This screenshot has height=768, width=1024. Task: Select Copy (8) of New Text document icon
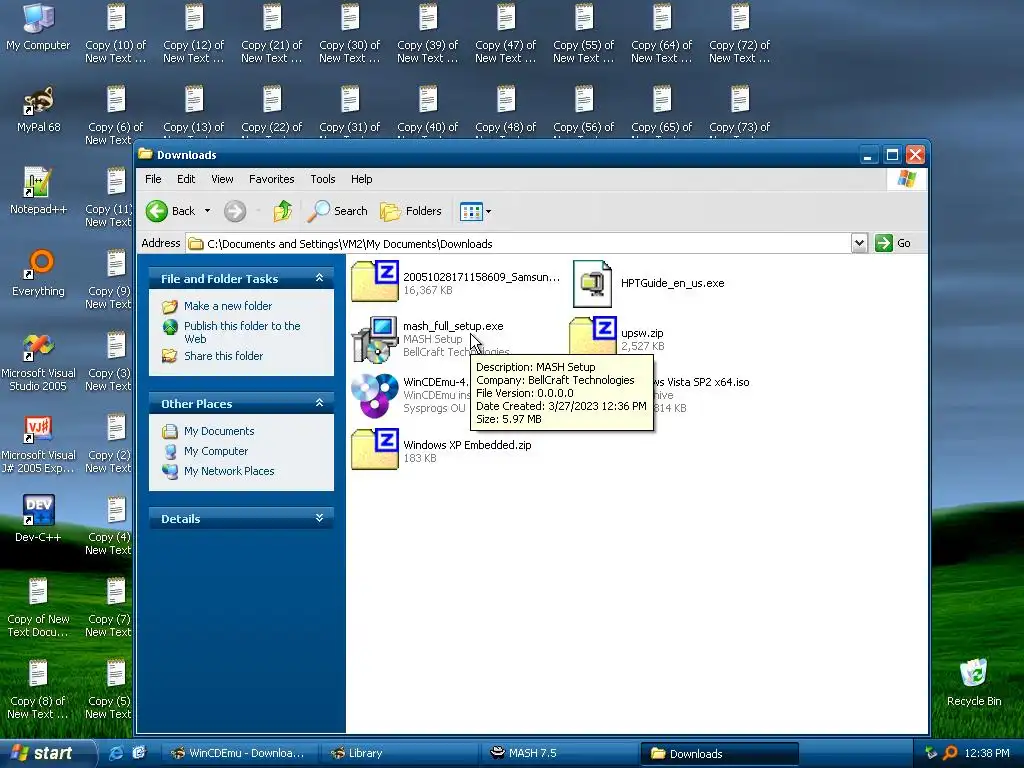38,674
